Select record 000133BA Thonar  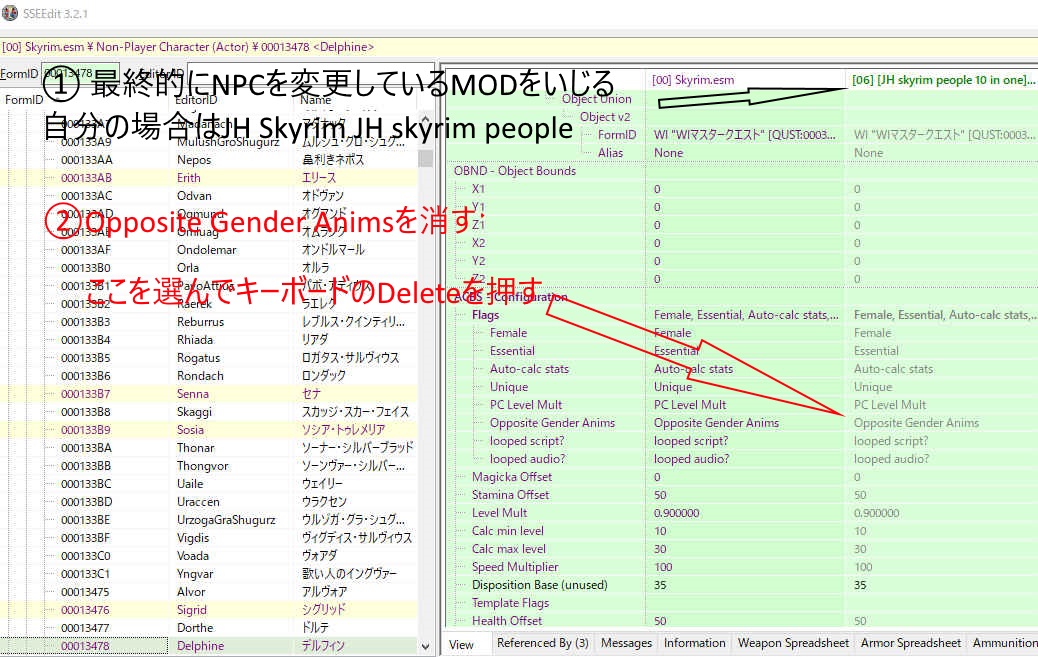click(x=209, y=448)
